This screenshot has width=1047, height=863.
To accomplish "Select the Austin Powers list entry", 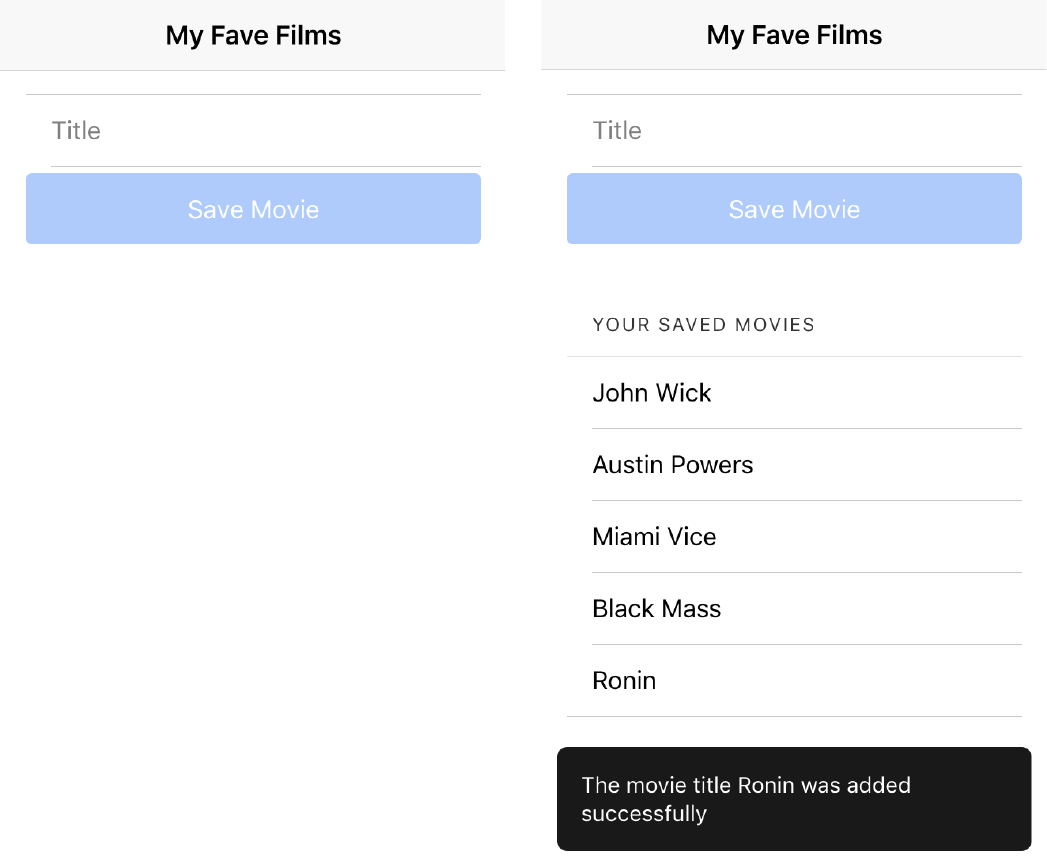I will 794,465.
